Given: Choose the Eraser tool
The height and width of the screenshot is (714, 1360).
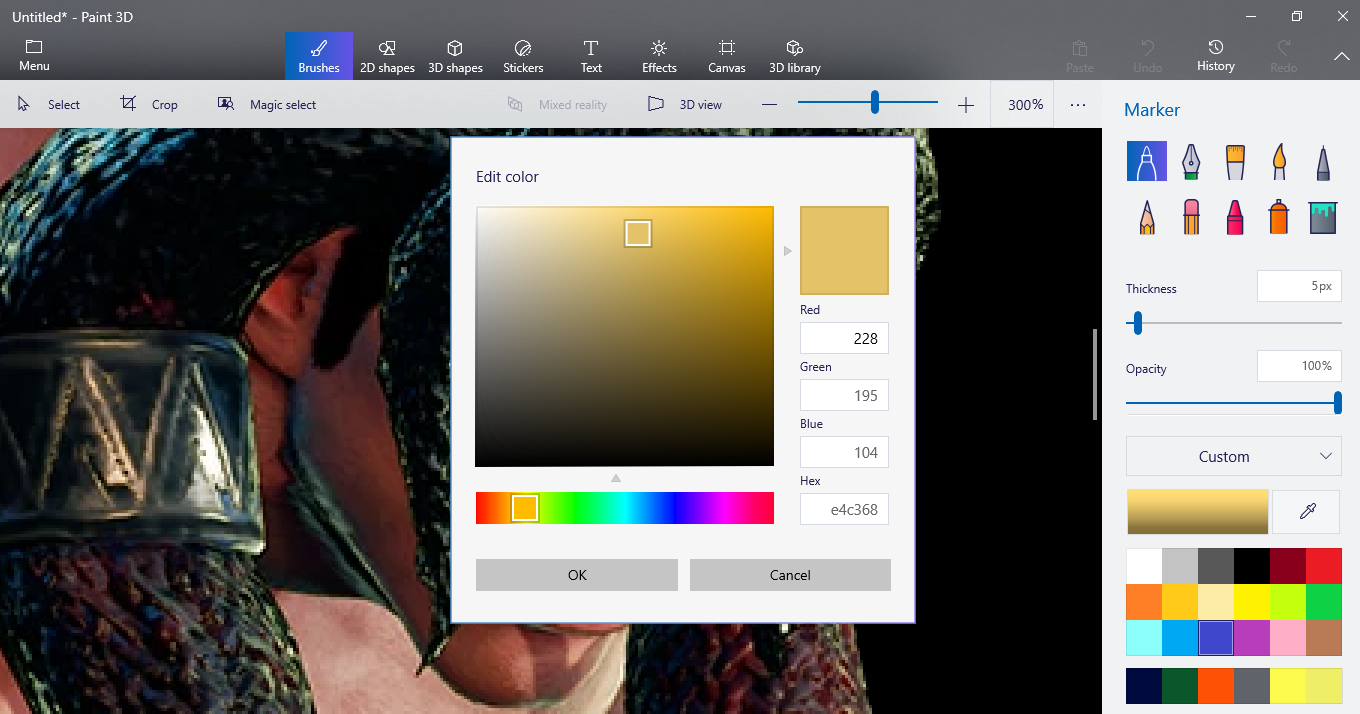Looking at the screenshot, I should pos(1190,217).
